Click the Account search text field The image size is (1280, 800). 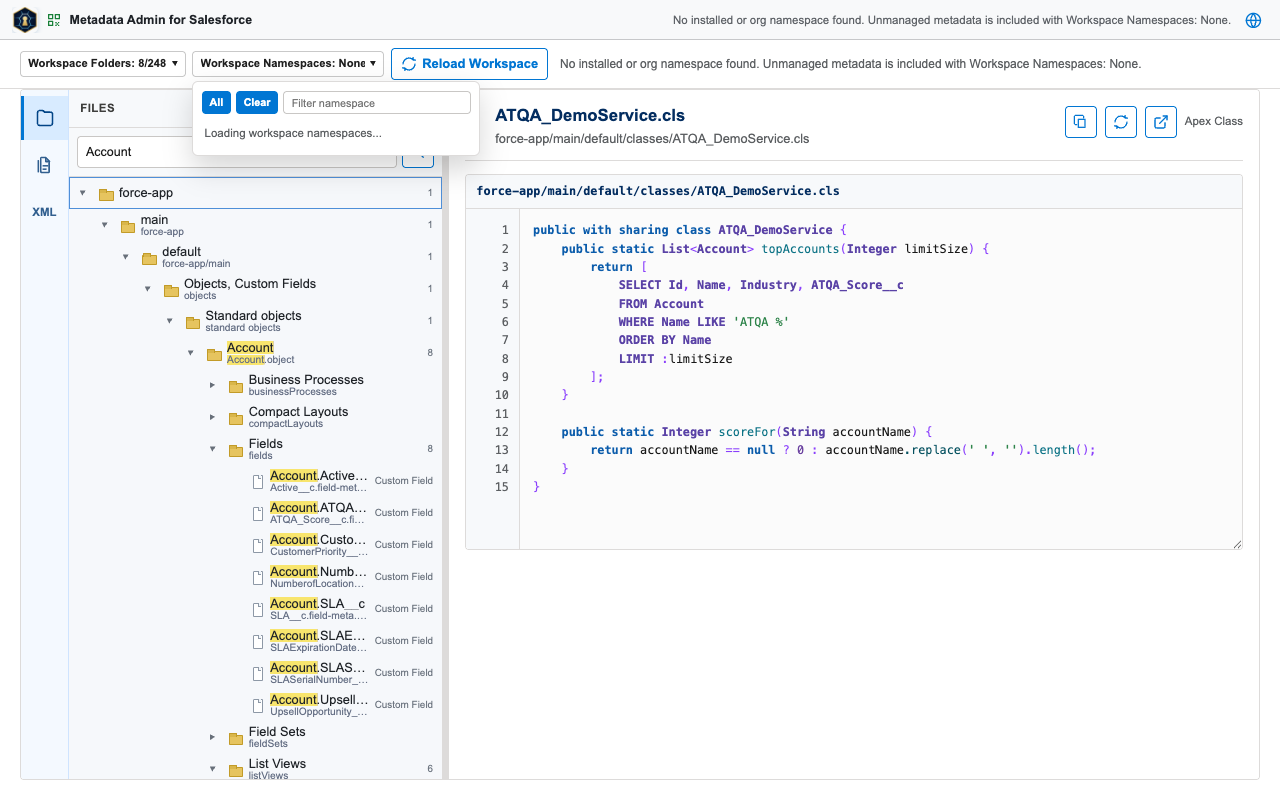[237, 152]
